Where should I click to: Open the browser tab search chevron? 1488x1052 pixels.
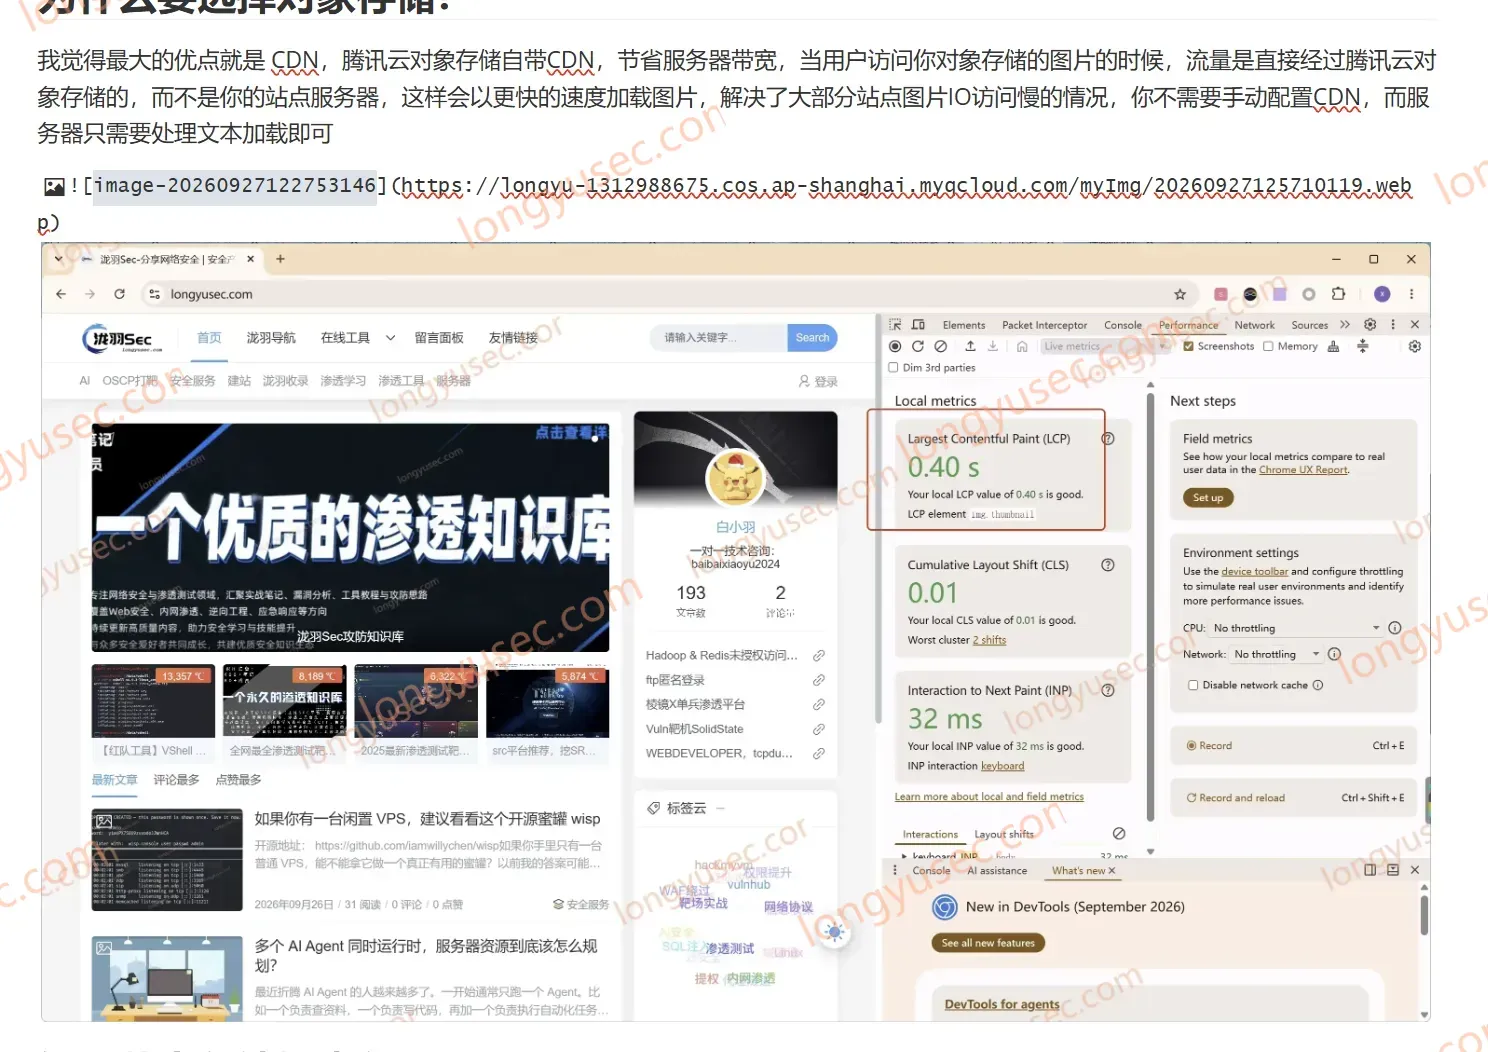coord(59,259)
